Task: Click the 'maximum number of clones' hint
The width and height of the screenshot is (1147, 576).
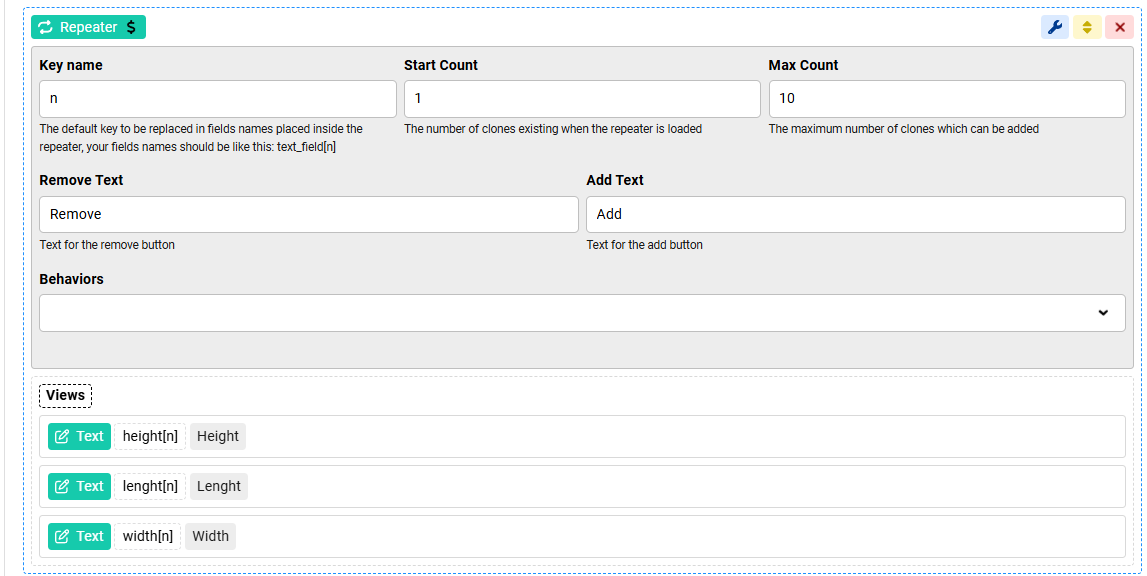Action: 904,129
